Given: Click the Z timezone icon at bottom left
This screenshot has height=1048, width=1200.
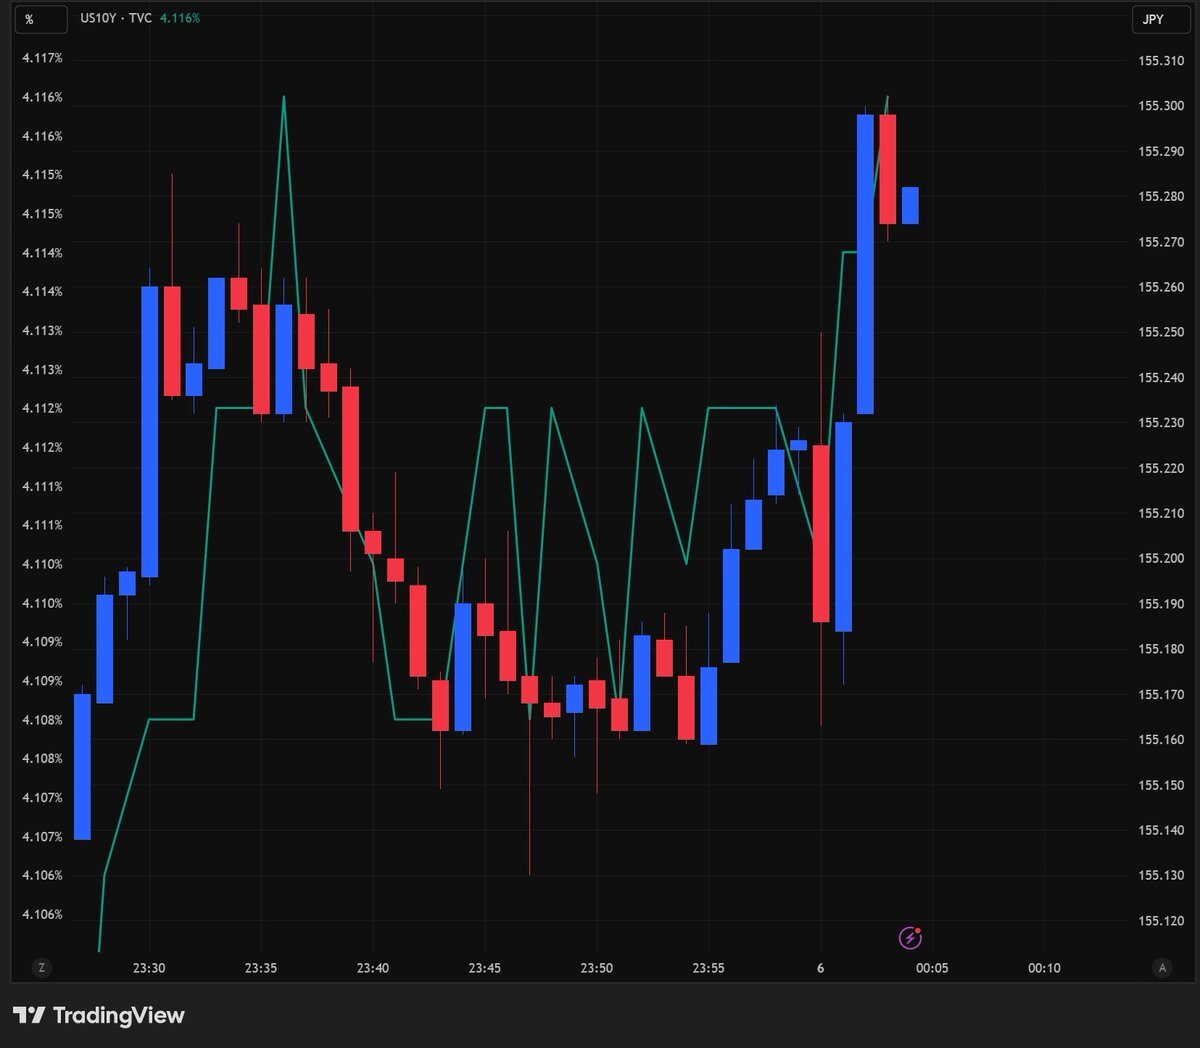Looking at the screenshot, I should [x=41, y=968].
